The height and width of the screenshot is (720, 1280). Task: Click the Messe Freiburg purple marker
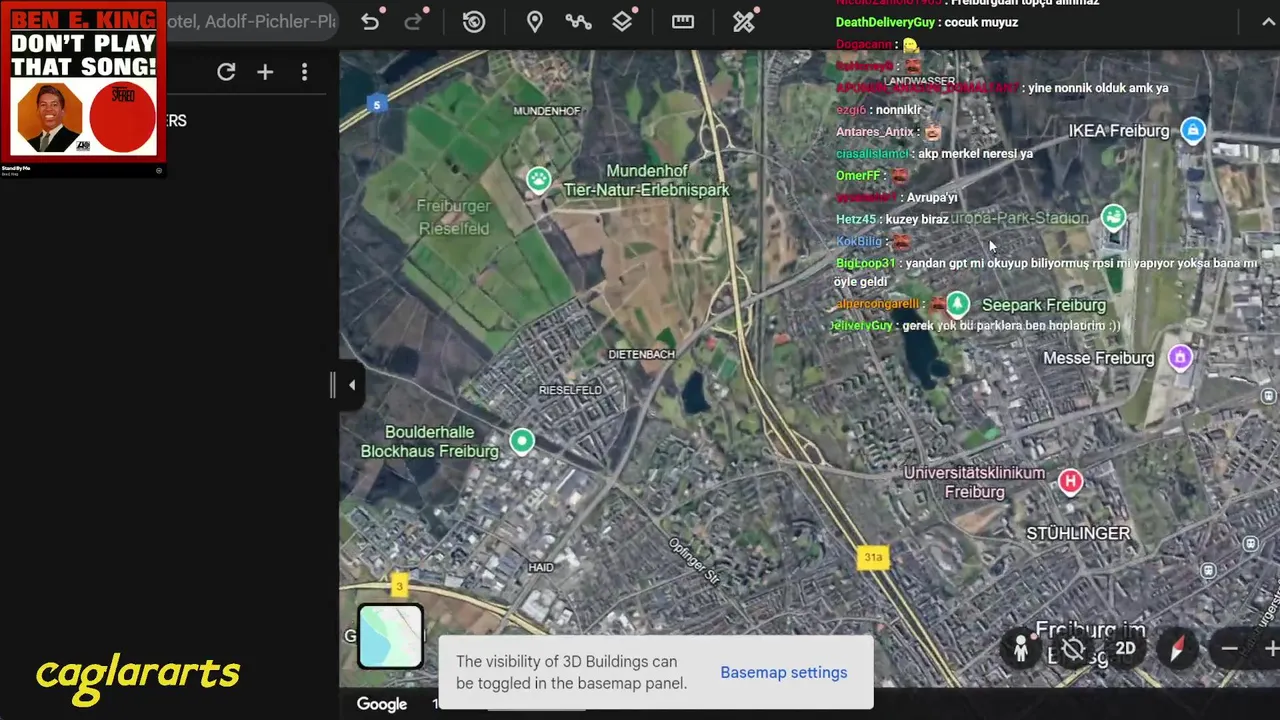1180,358
